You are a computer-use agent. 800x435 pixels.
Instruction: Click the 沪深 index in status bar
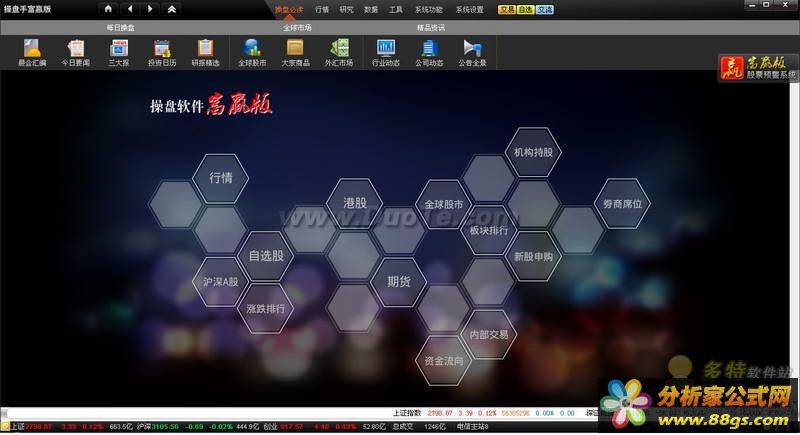click(143, 426)
